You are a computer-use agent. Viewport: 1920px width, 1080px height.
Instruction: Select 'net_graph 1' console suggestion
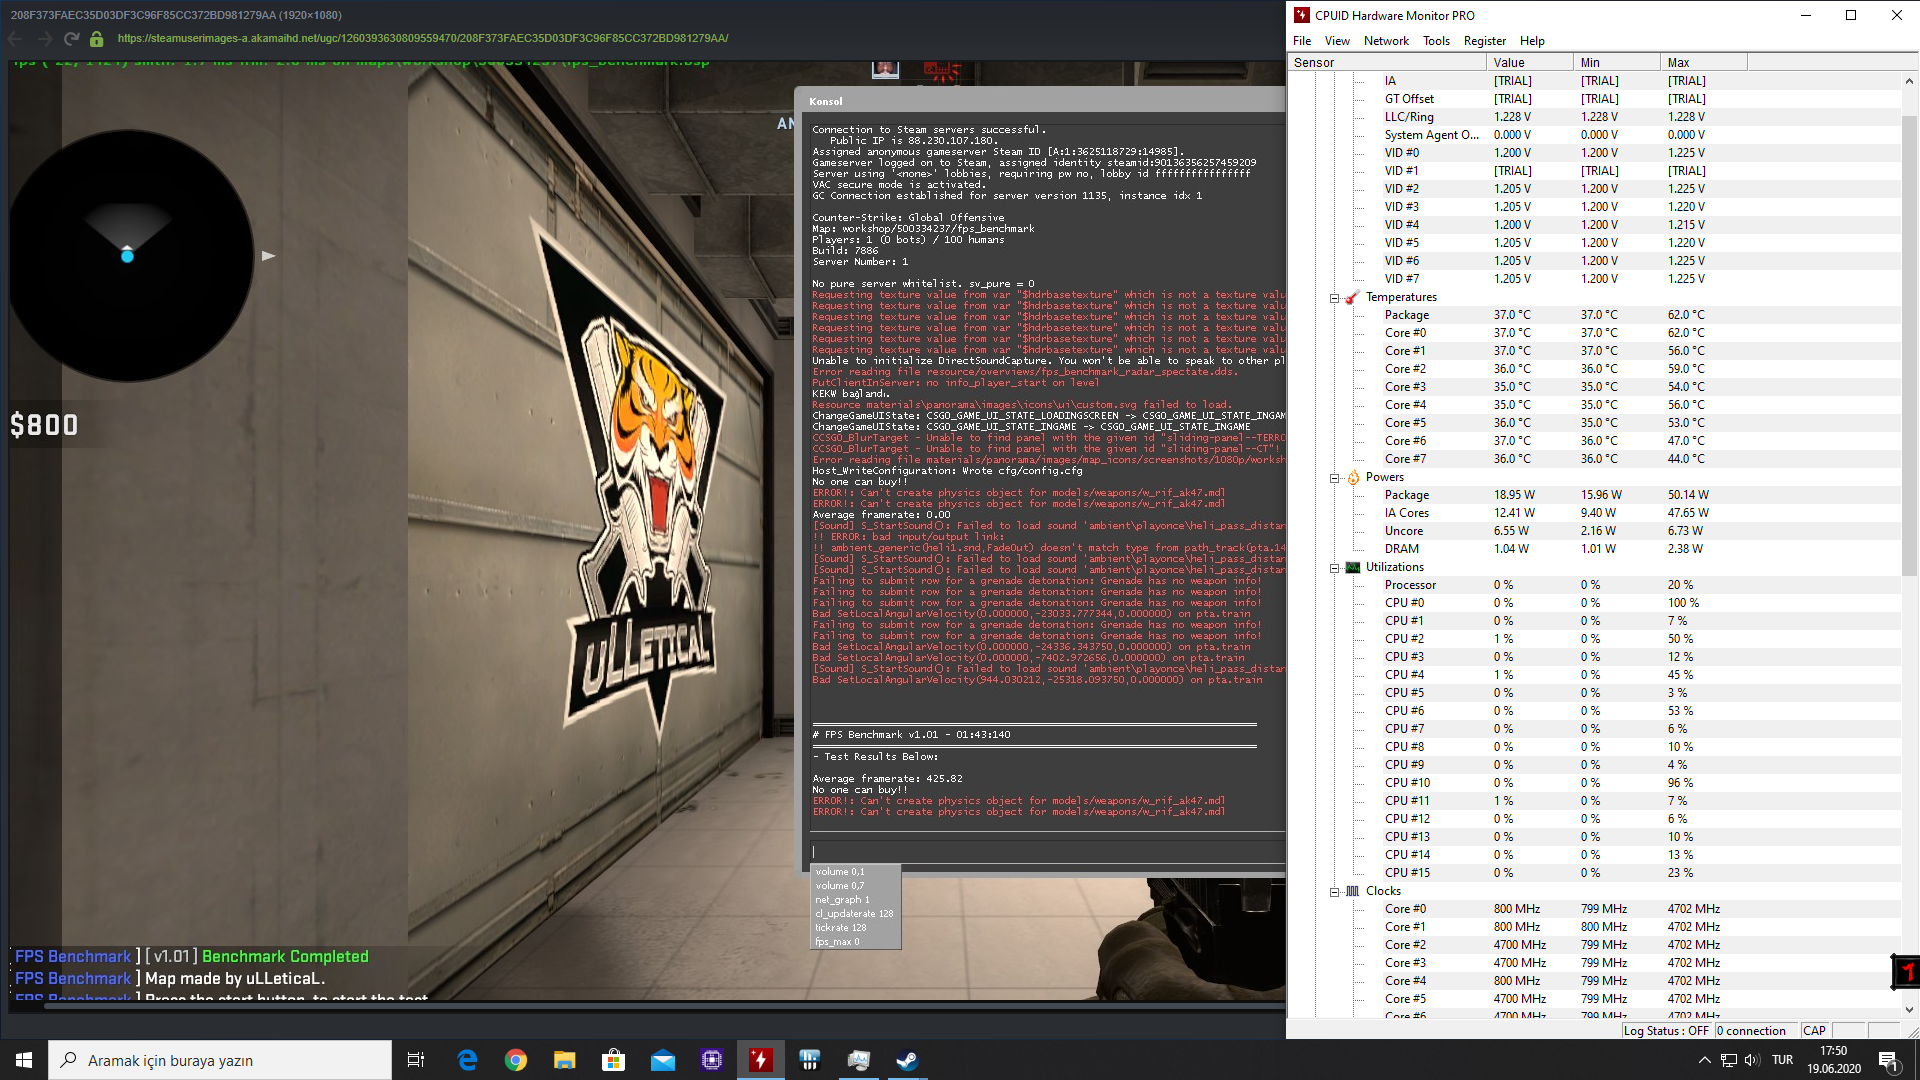855,900
